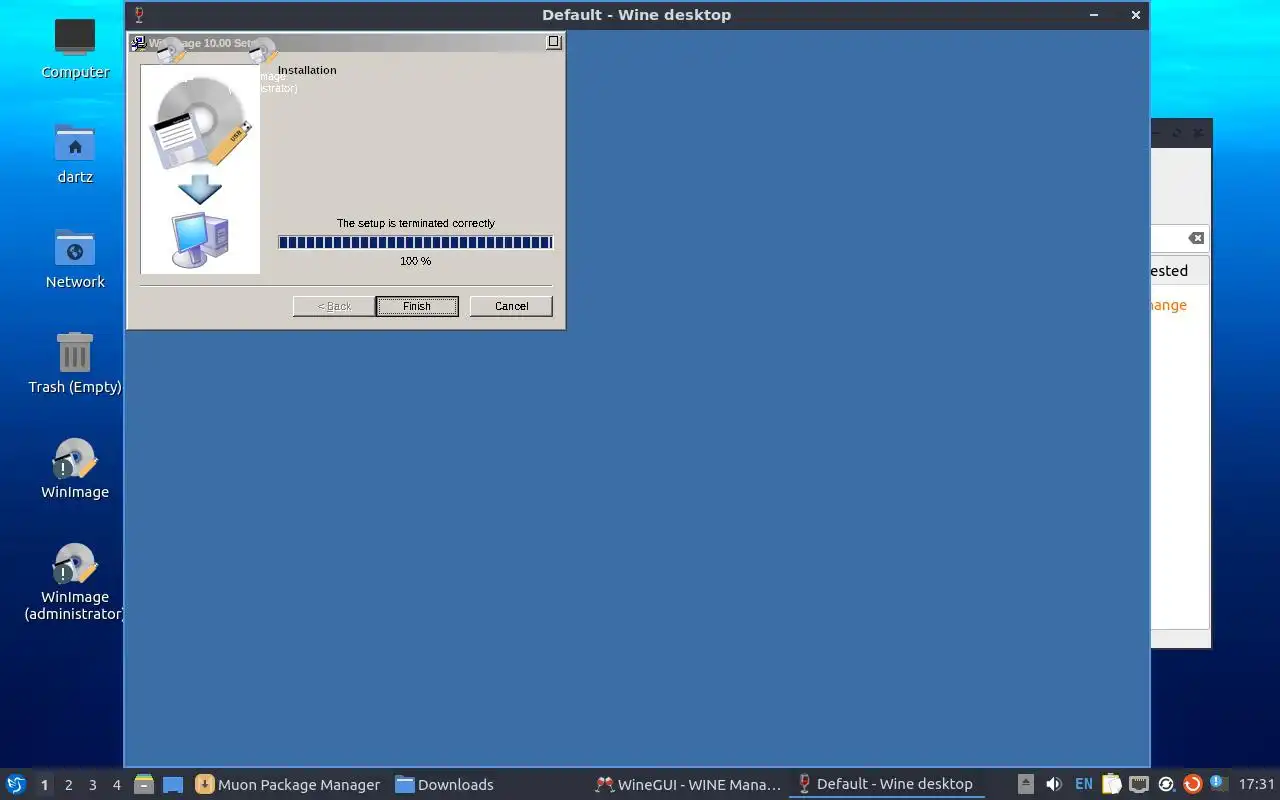The image size is (1280, 800).
Task: Switch to workspace 4
Action: pos(117,785)
